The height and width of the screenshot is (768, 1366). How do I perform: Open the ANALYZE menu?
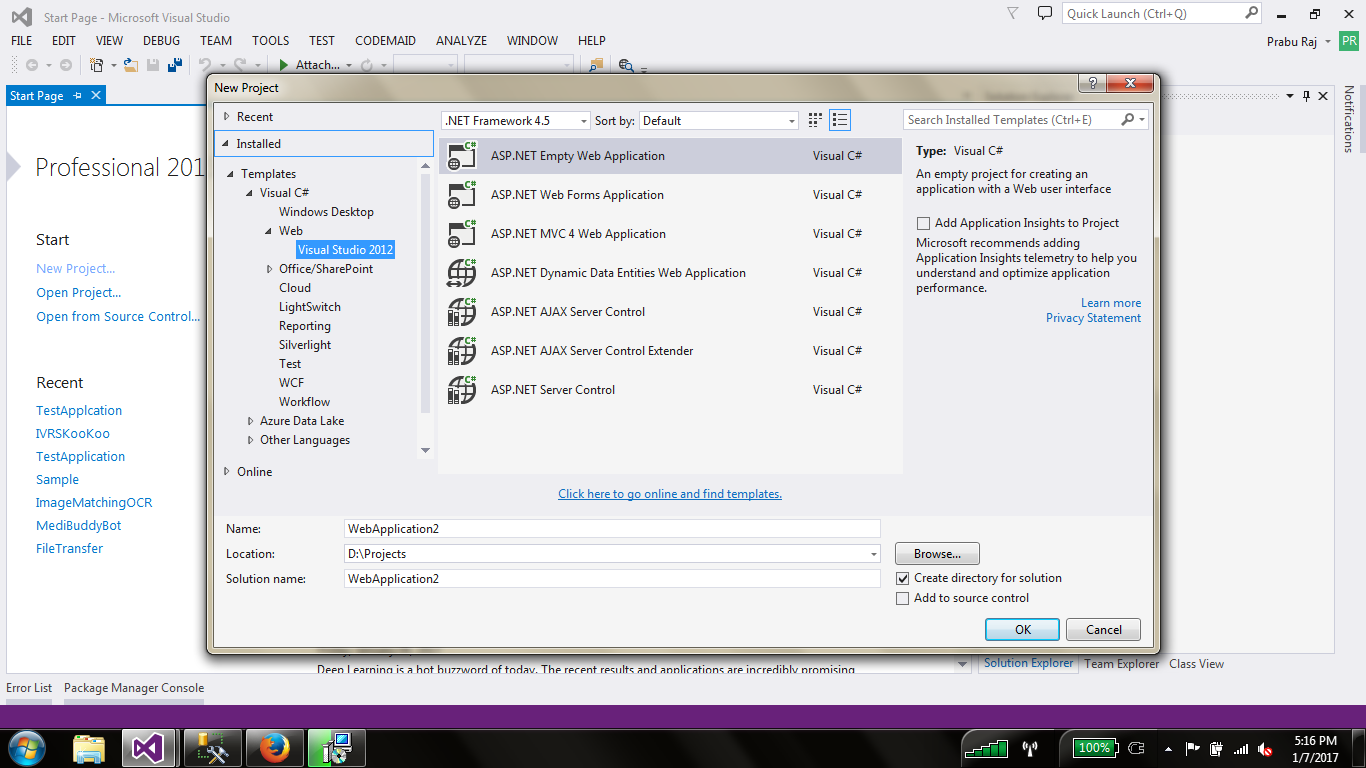pyautogui.click(x=461, y=41)
